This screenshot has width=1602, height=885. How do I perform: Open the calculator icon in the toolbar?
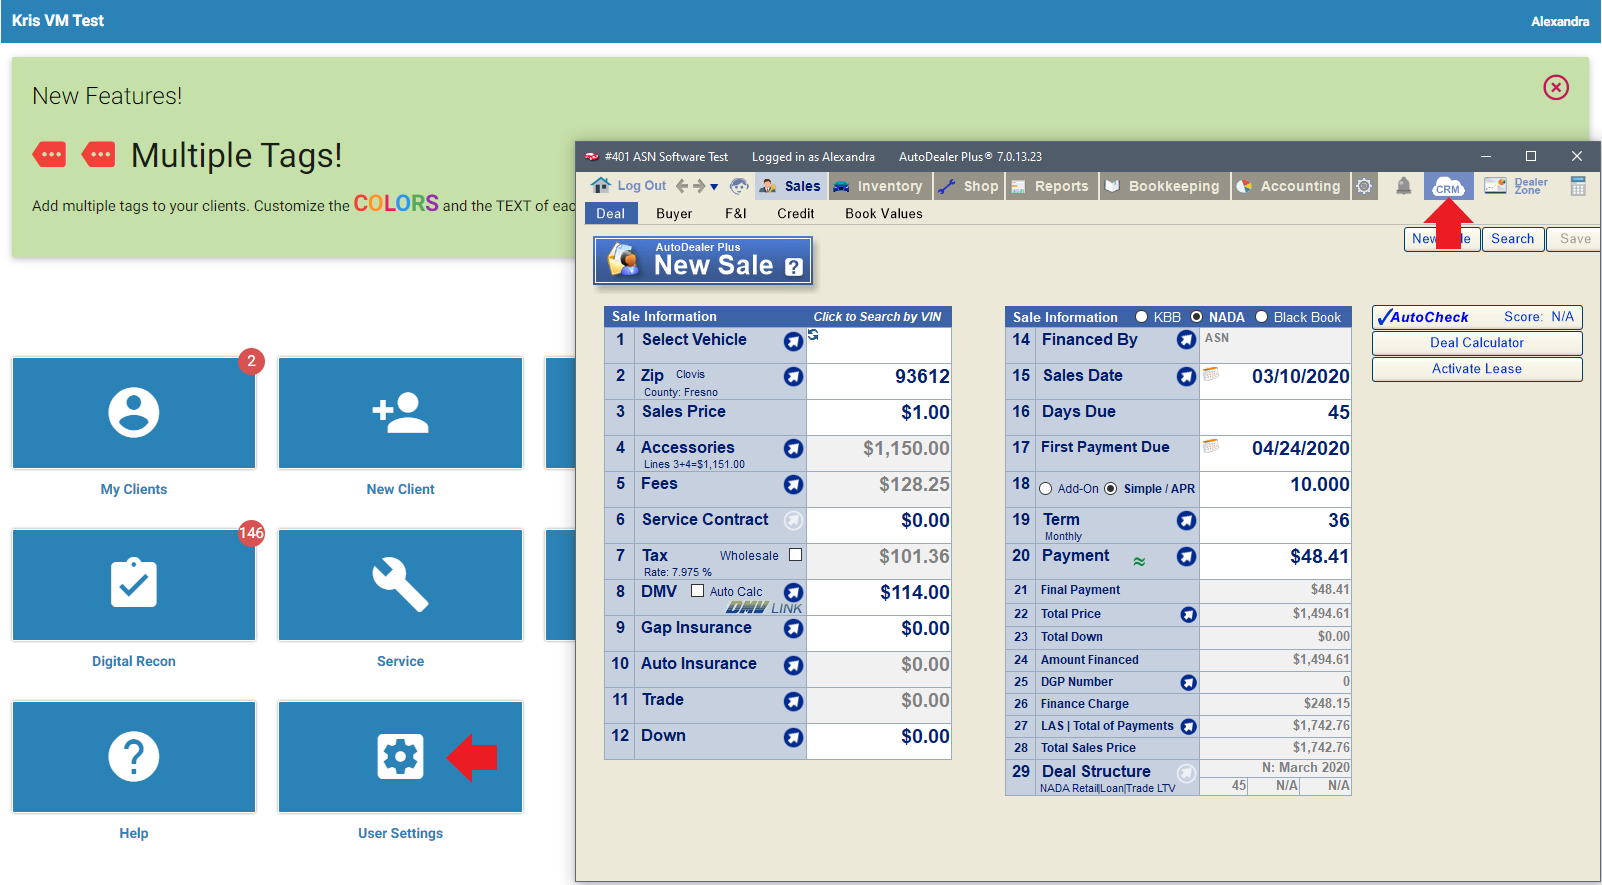(1578, 186)
